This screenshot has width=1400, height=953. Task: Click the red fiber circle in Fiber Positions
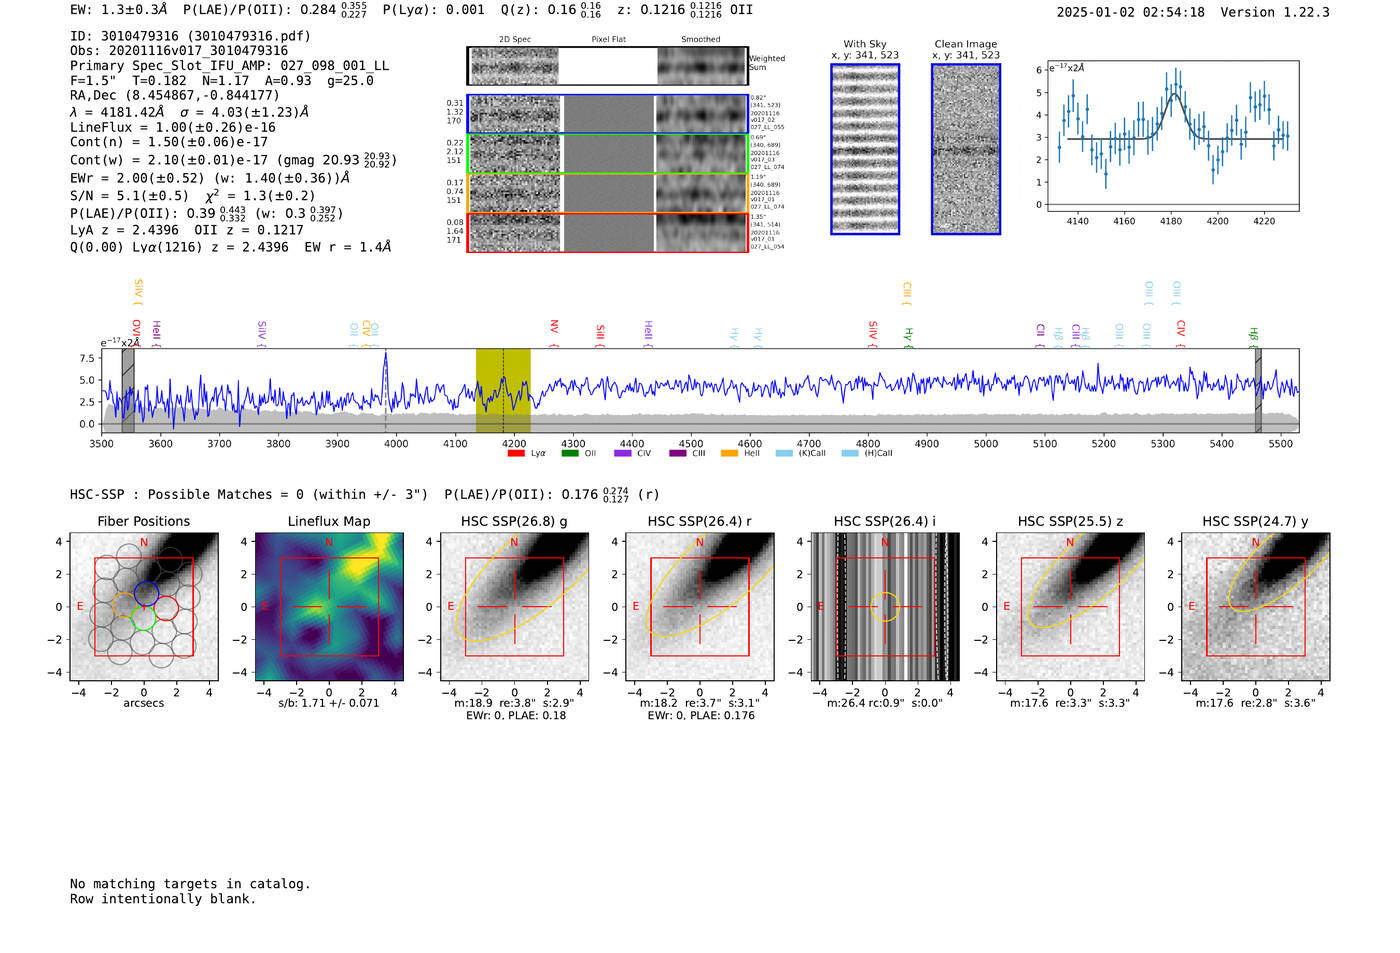point(166,607)
